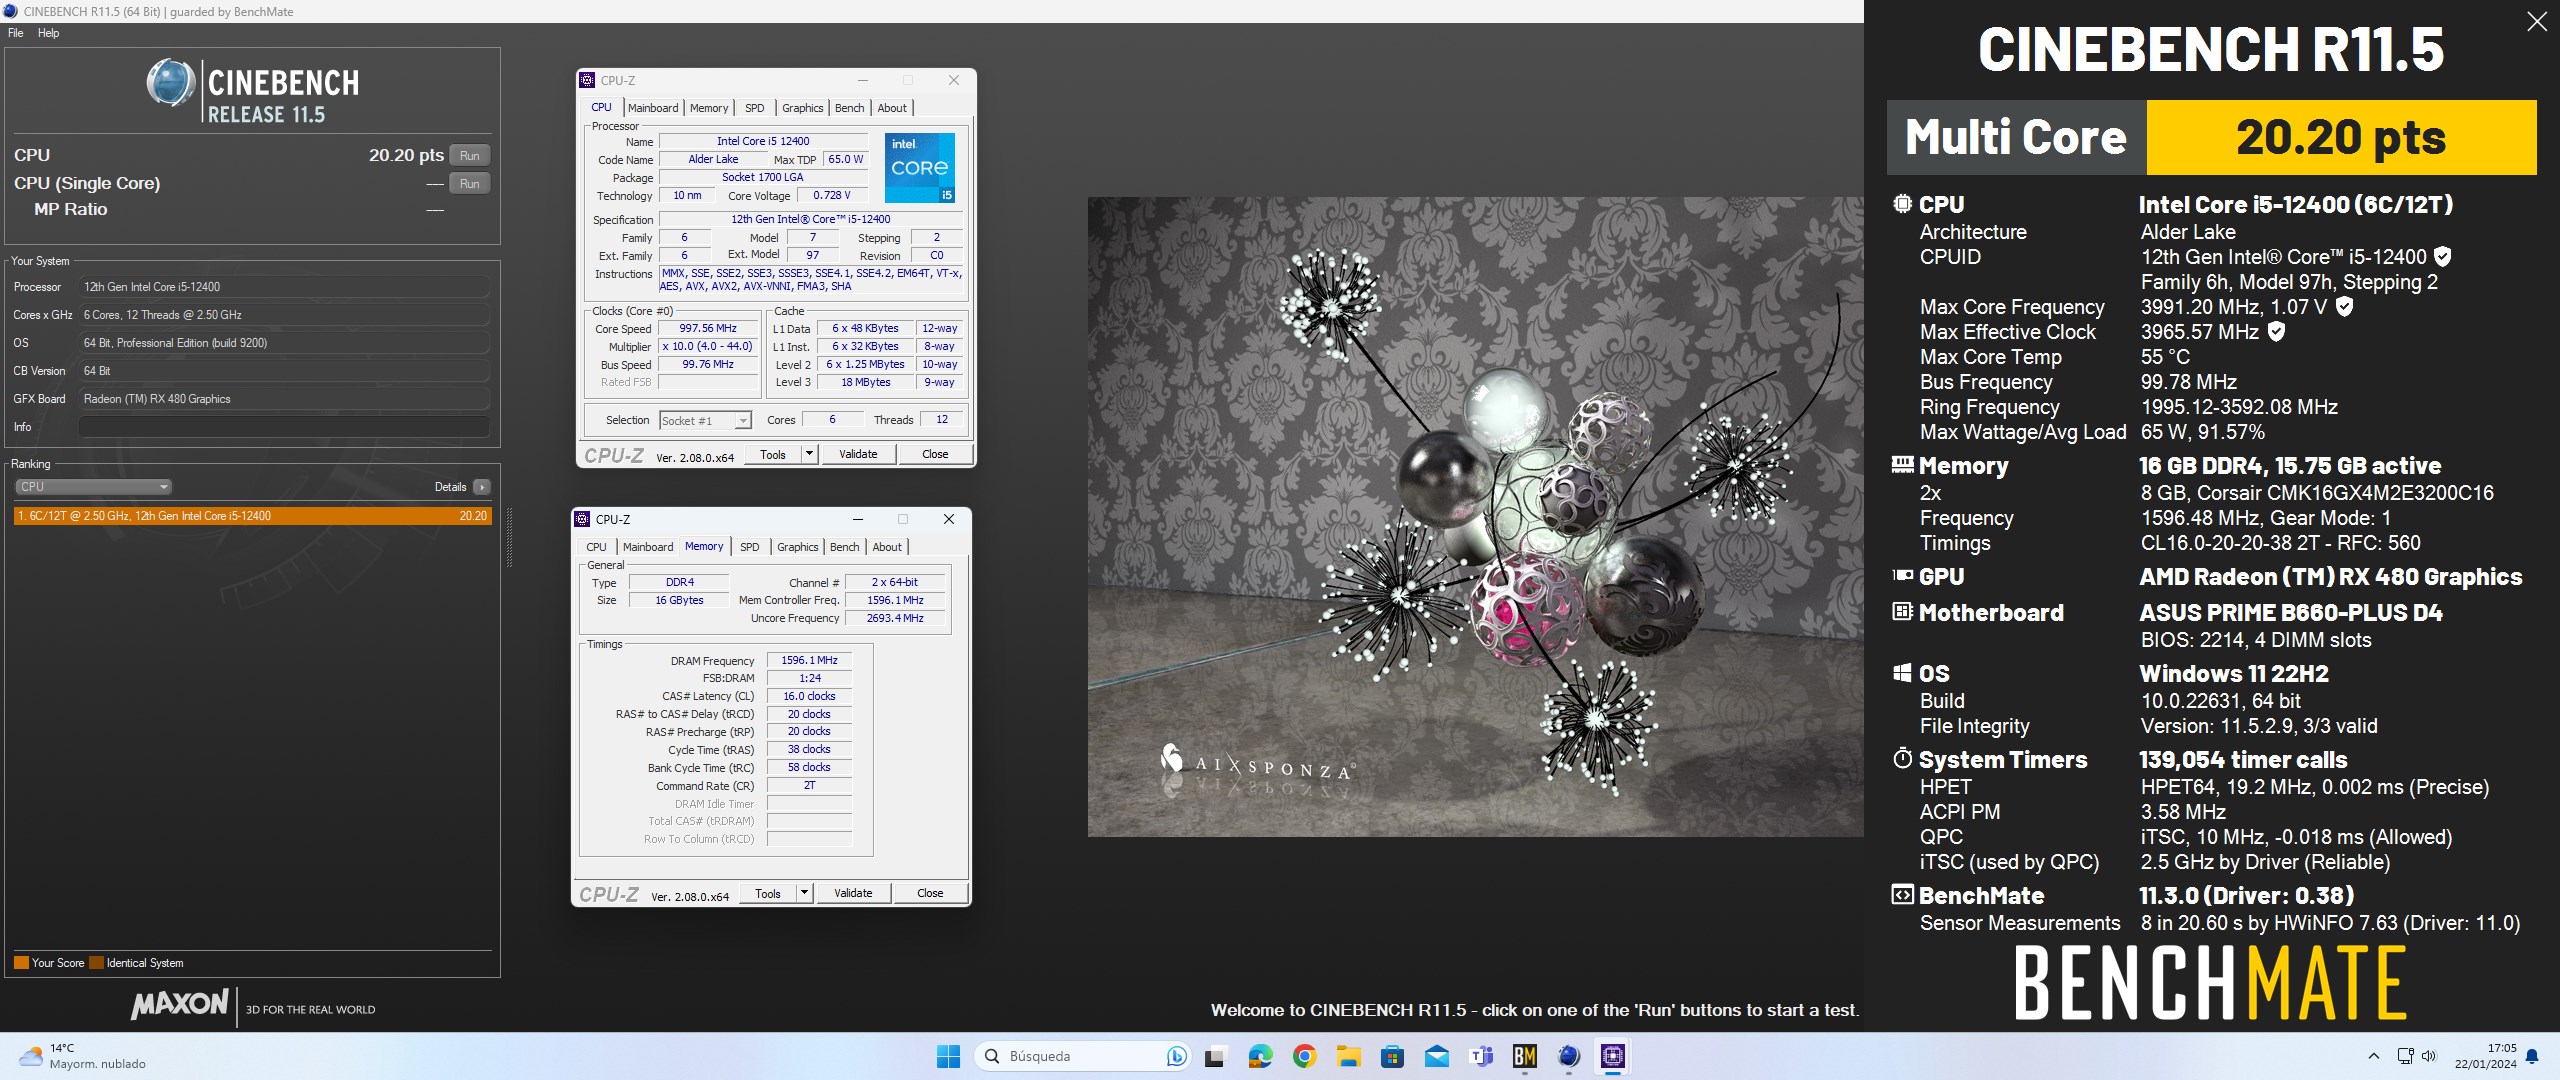Expand the ranking Details arrow

[482, 487]
